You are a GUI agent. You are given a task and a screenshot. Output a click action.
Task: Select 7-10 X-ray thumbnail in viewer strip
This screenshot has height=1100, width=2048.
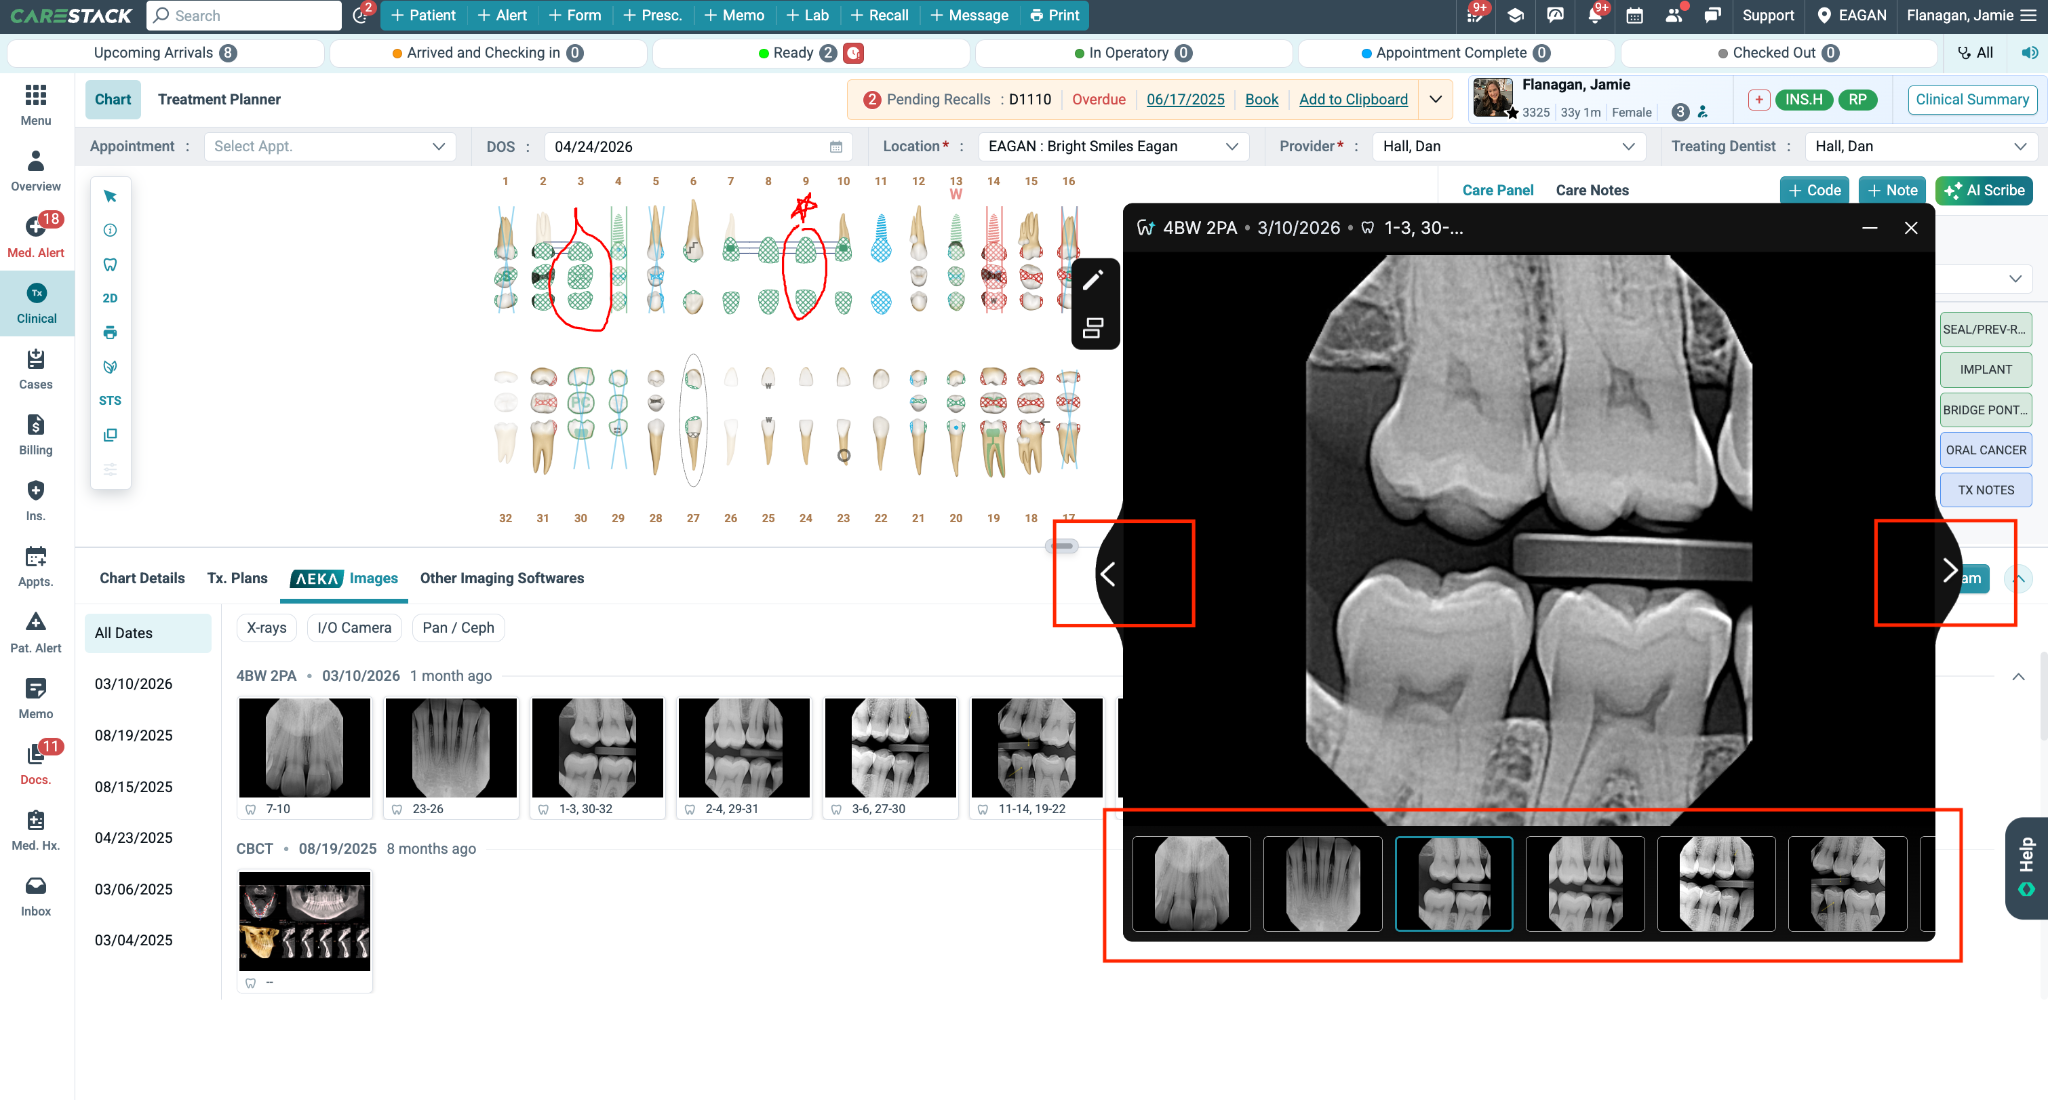(1191, 884)
